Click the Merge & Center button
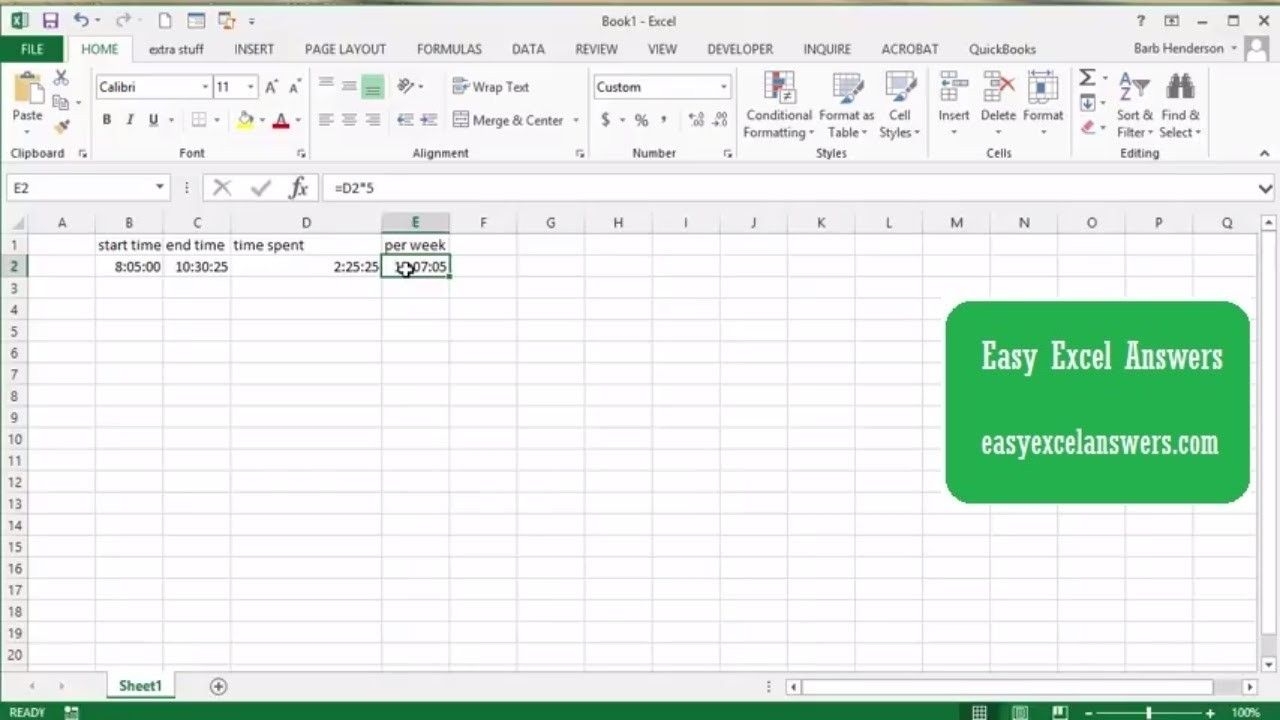 point(508,120)
